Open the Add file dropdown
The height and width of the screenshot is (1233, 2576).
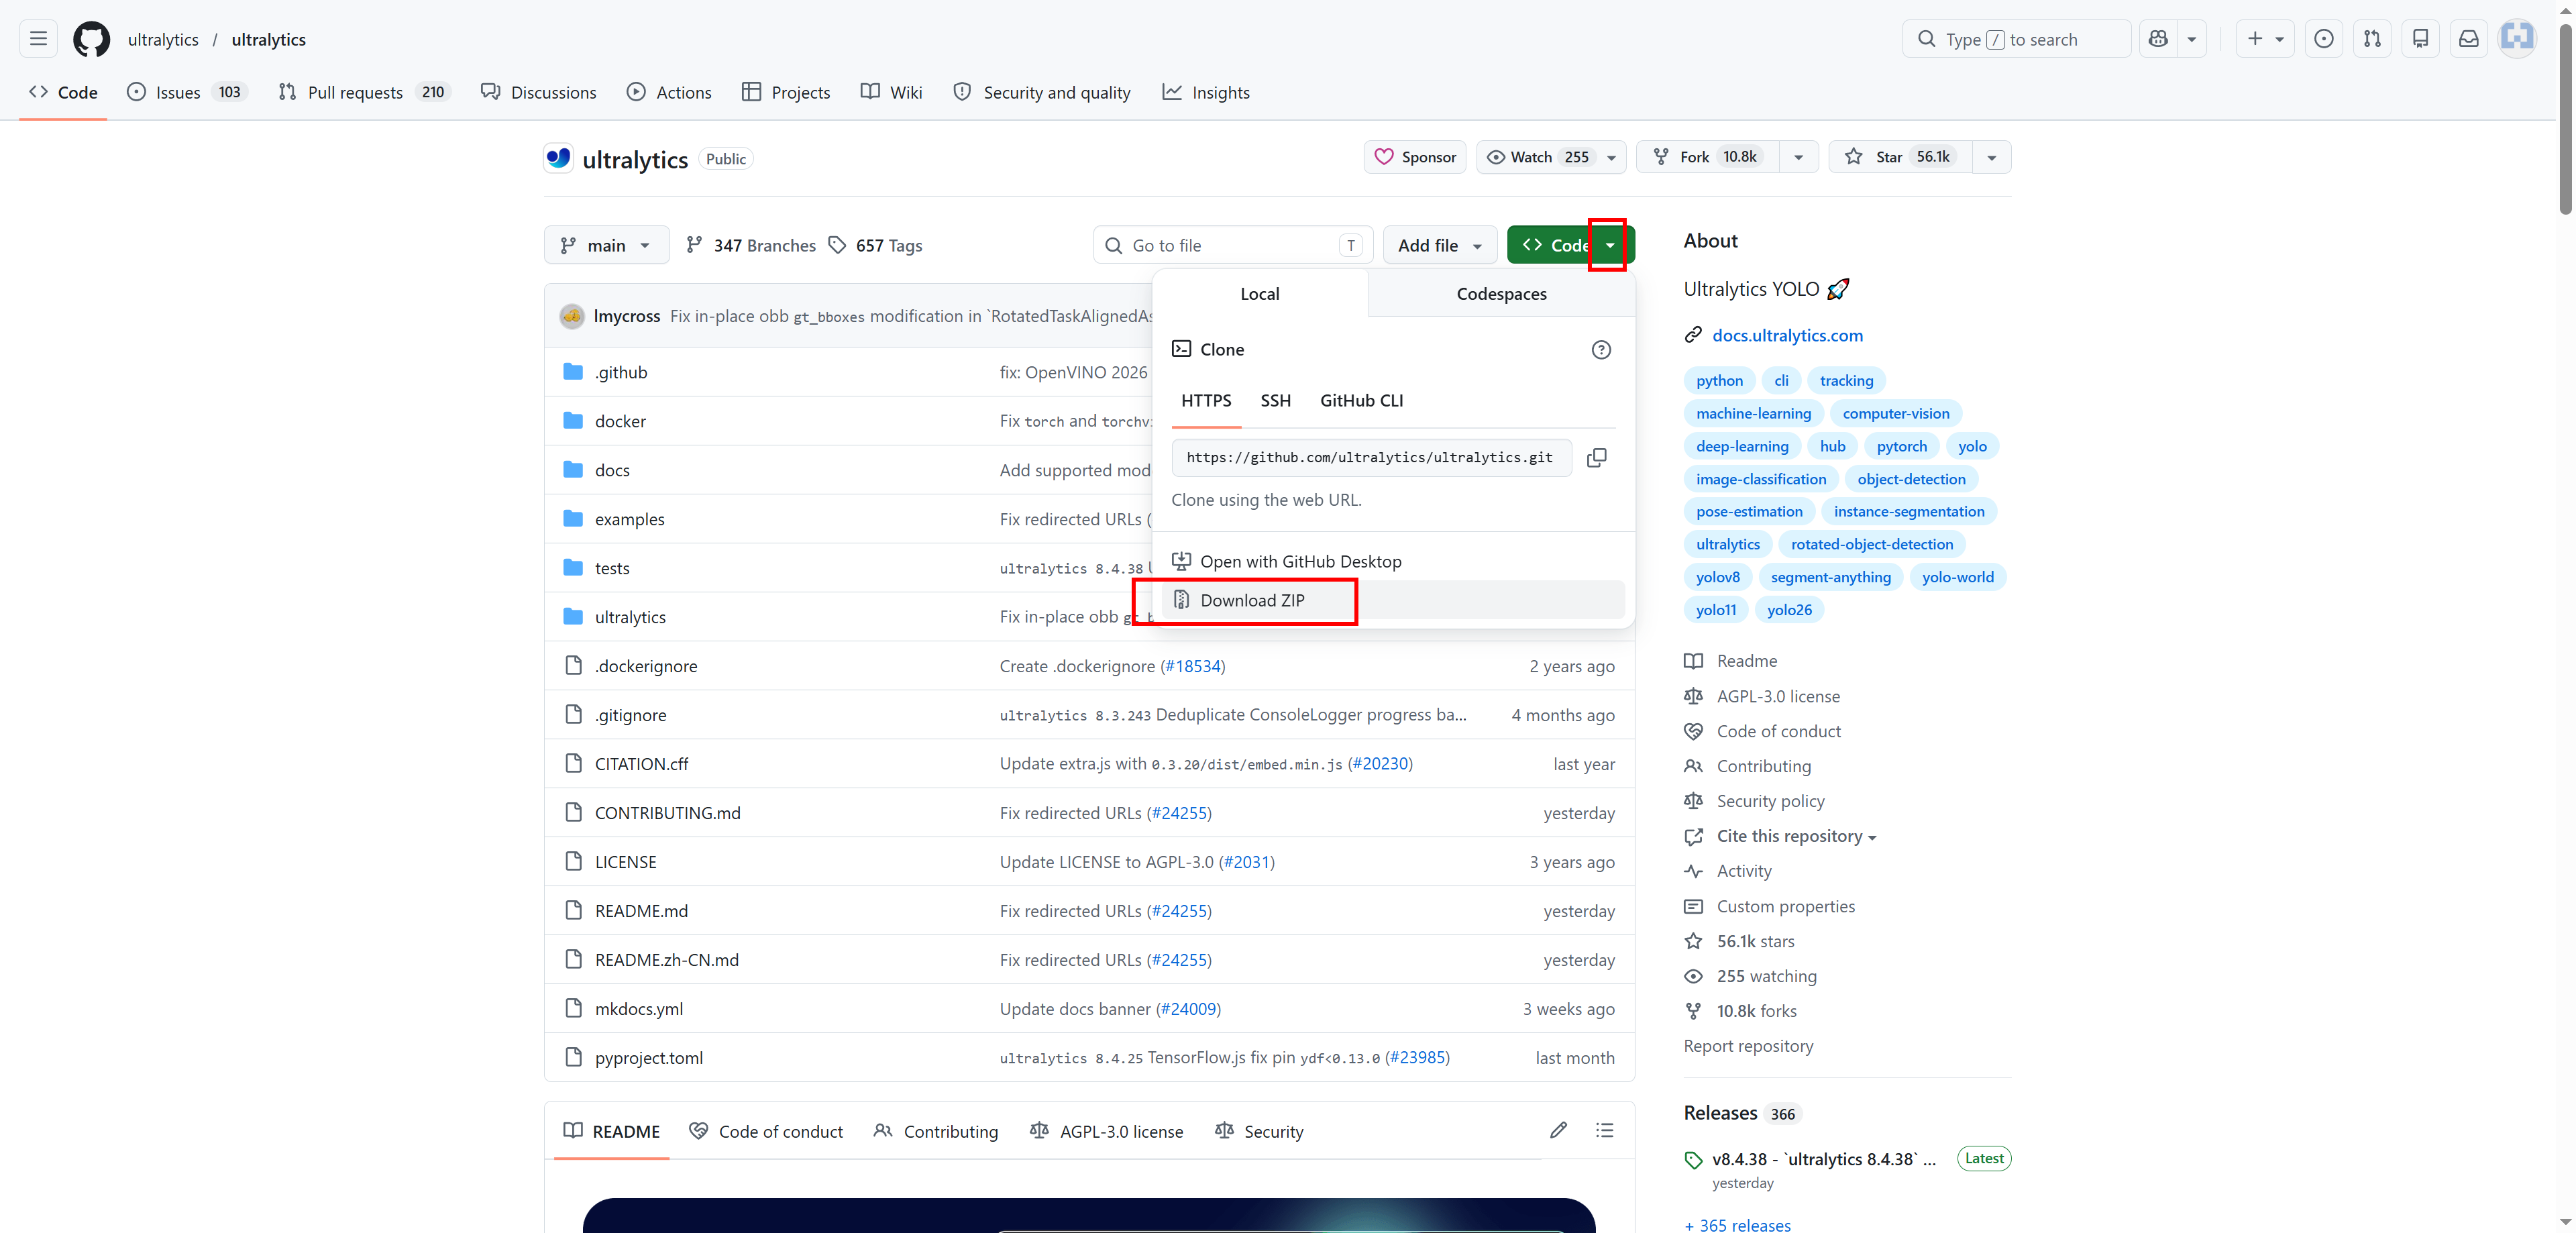pyautogui.click(x=1439, y=246)
